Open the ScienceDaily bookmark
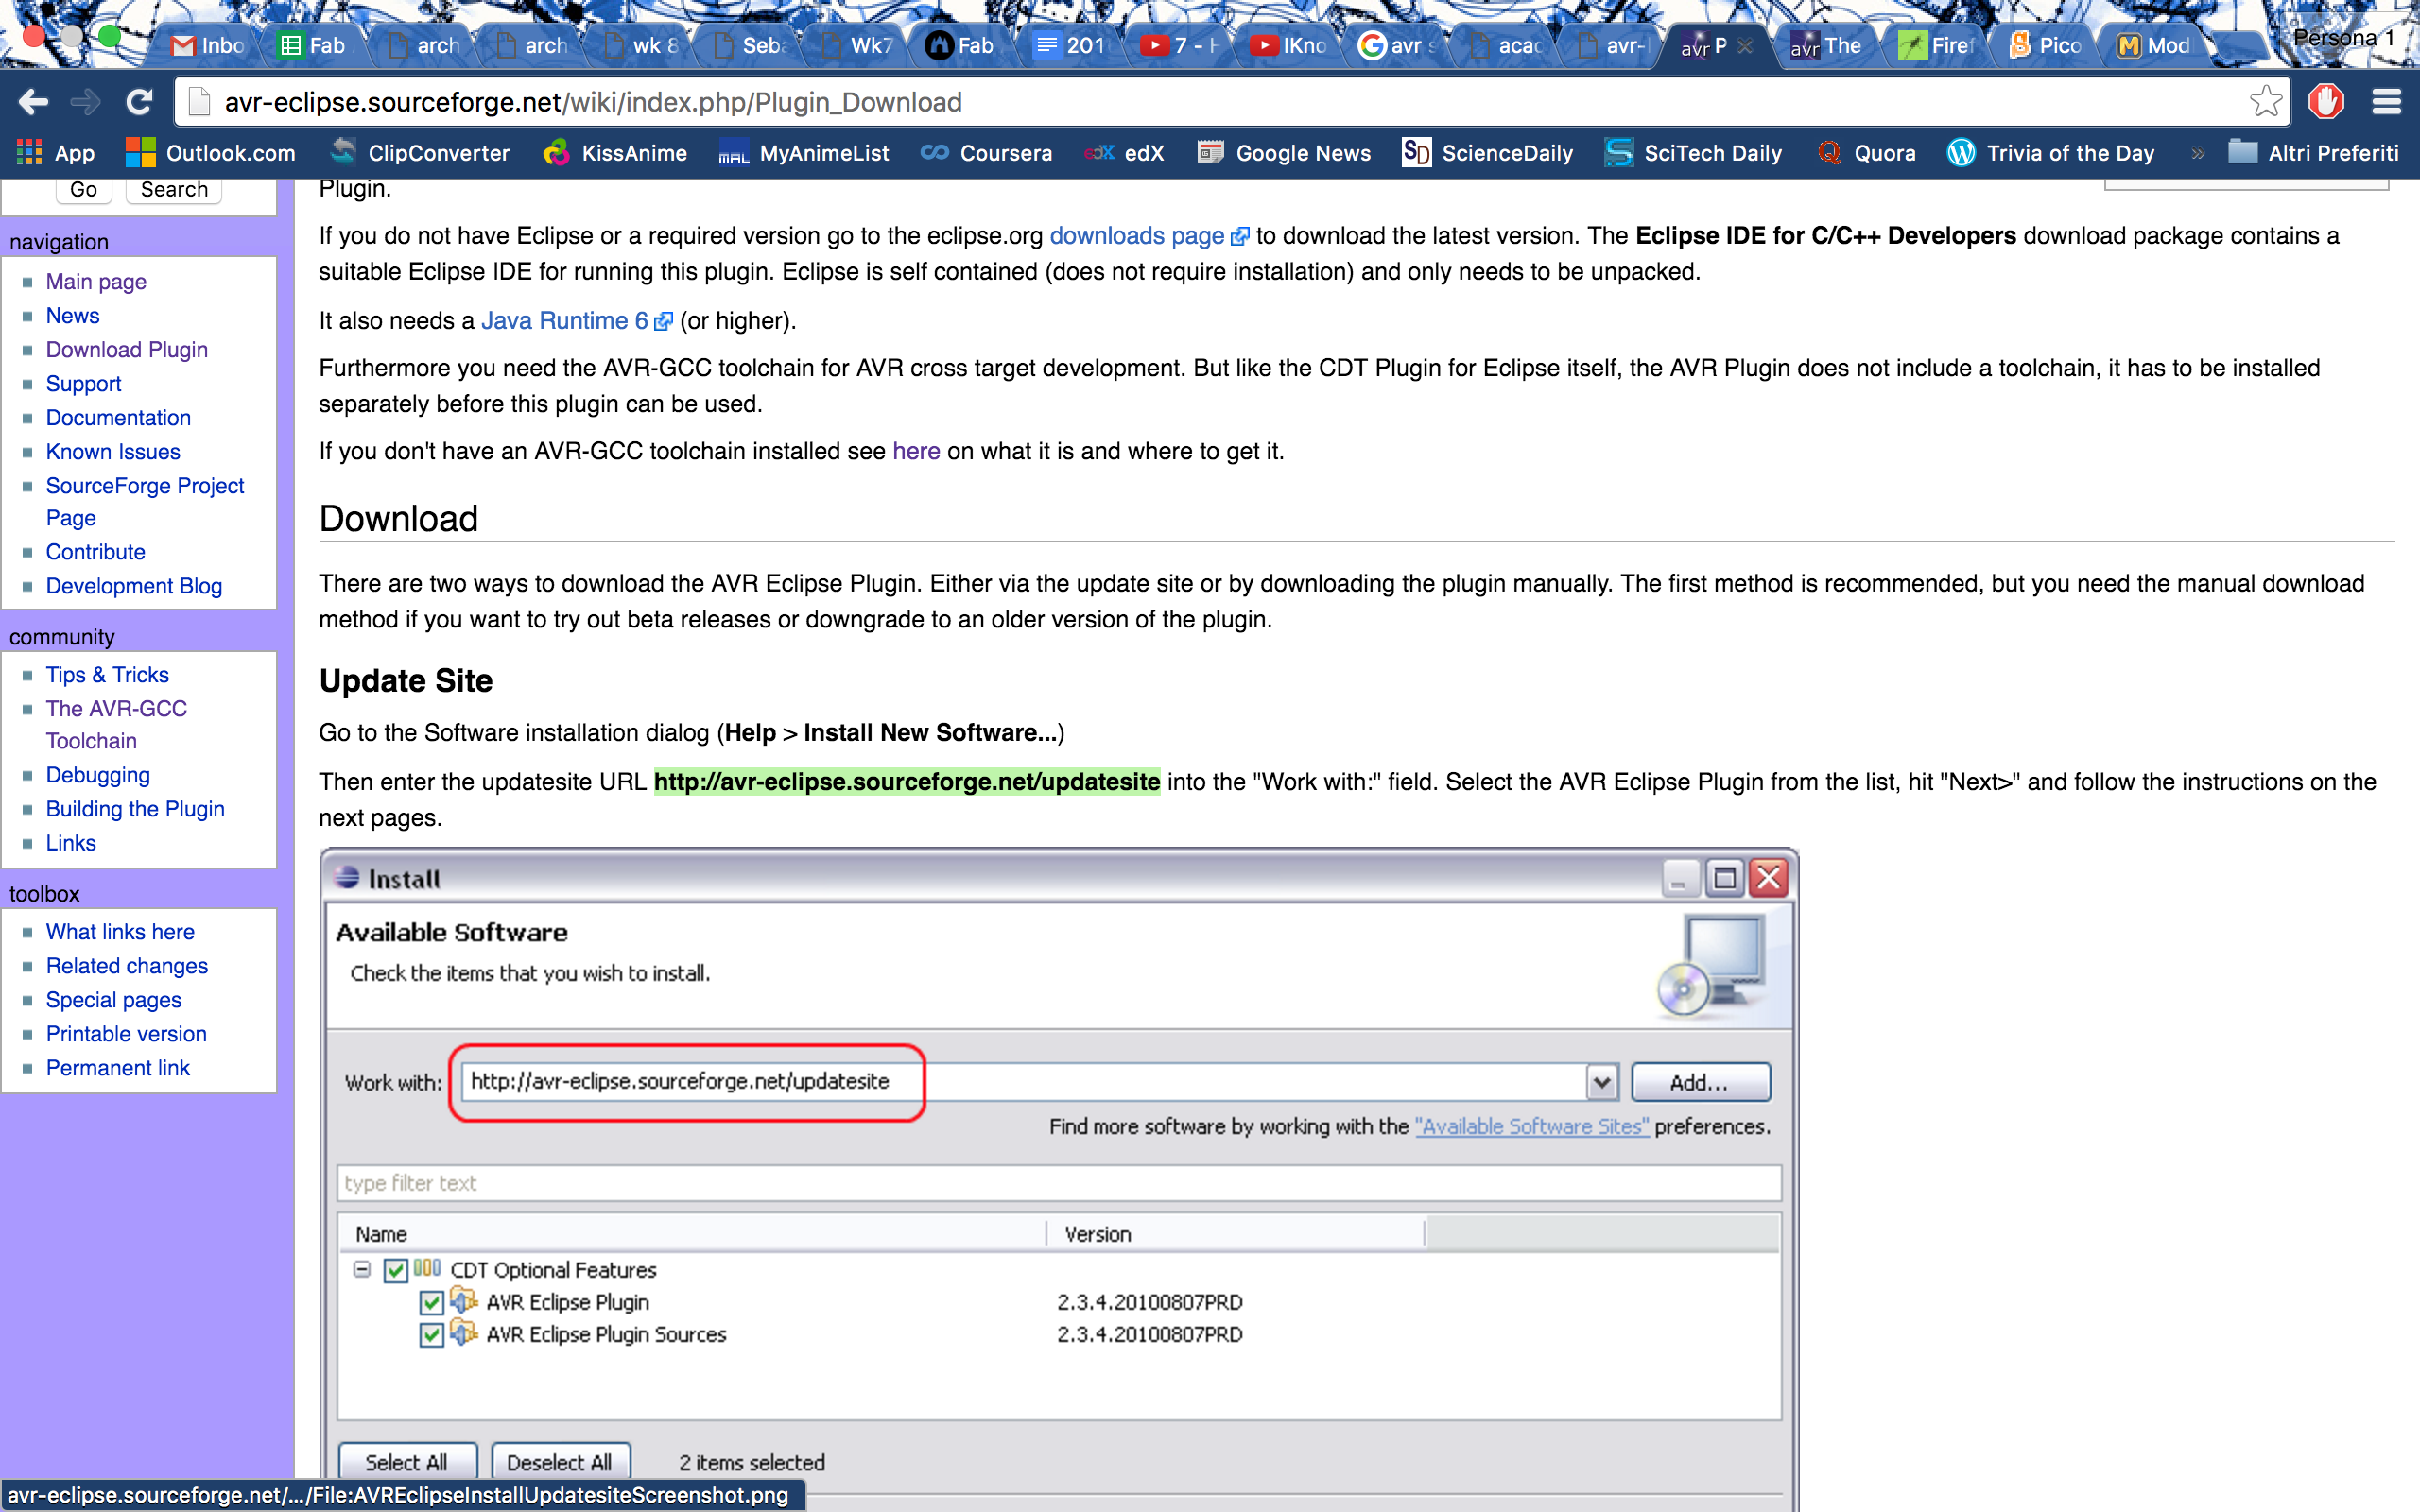This screenshot has width=2420, height=1512. coord(1487,153)
